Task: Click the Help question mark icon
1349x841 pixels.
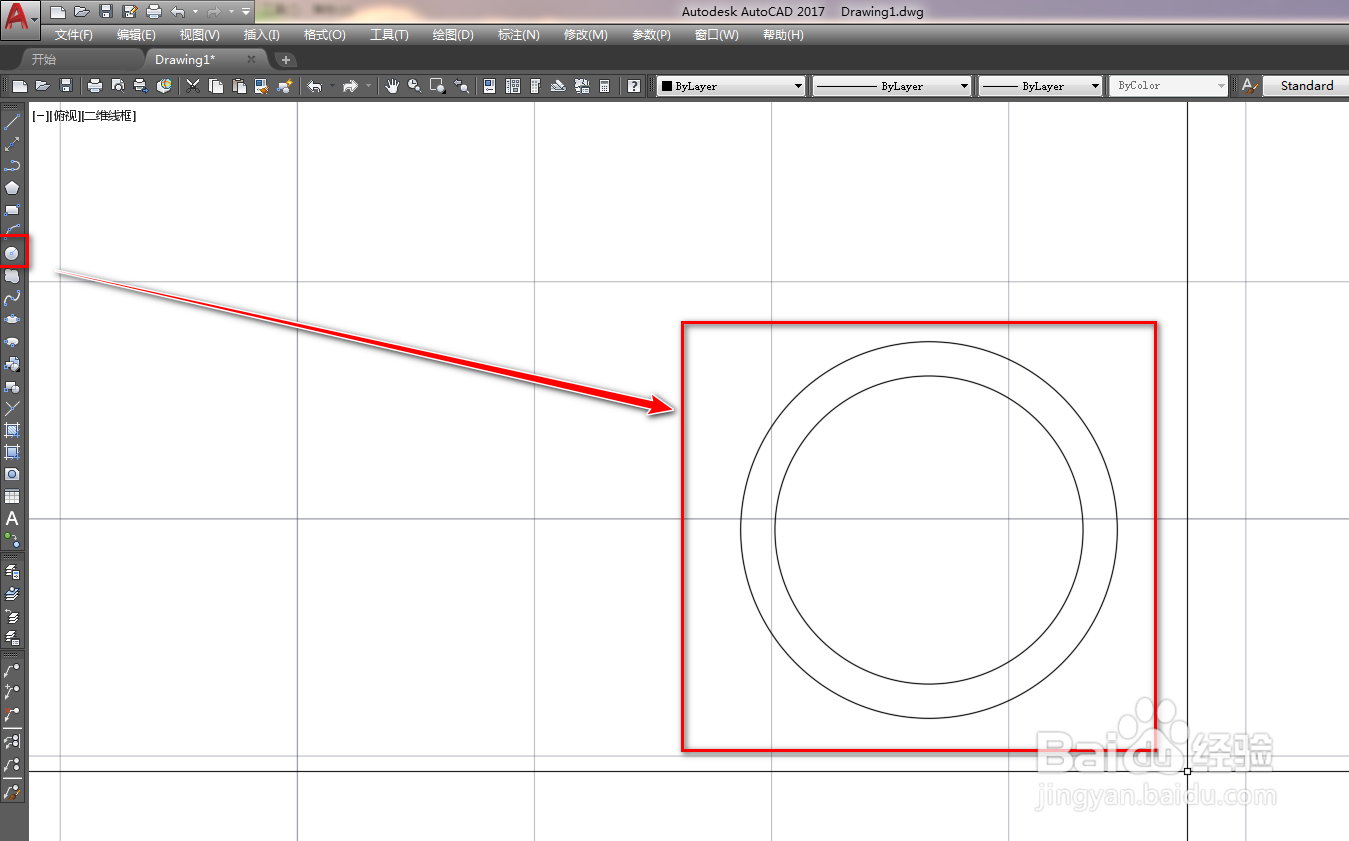Action: pyautogui.click(x=633, y=86)
